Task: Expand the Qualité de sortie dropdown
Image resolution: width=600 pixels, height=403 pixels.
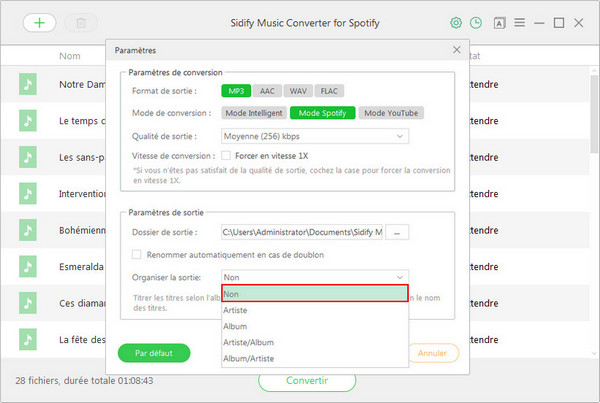Action: click(x=315, y=136)
